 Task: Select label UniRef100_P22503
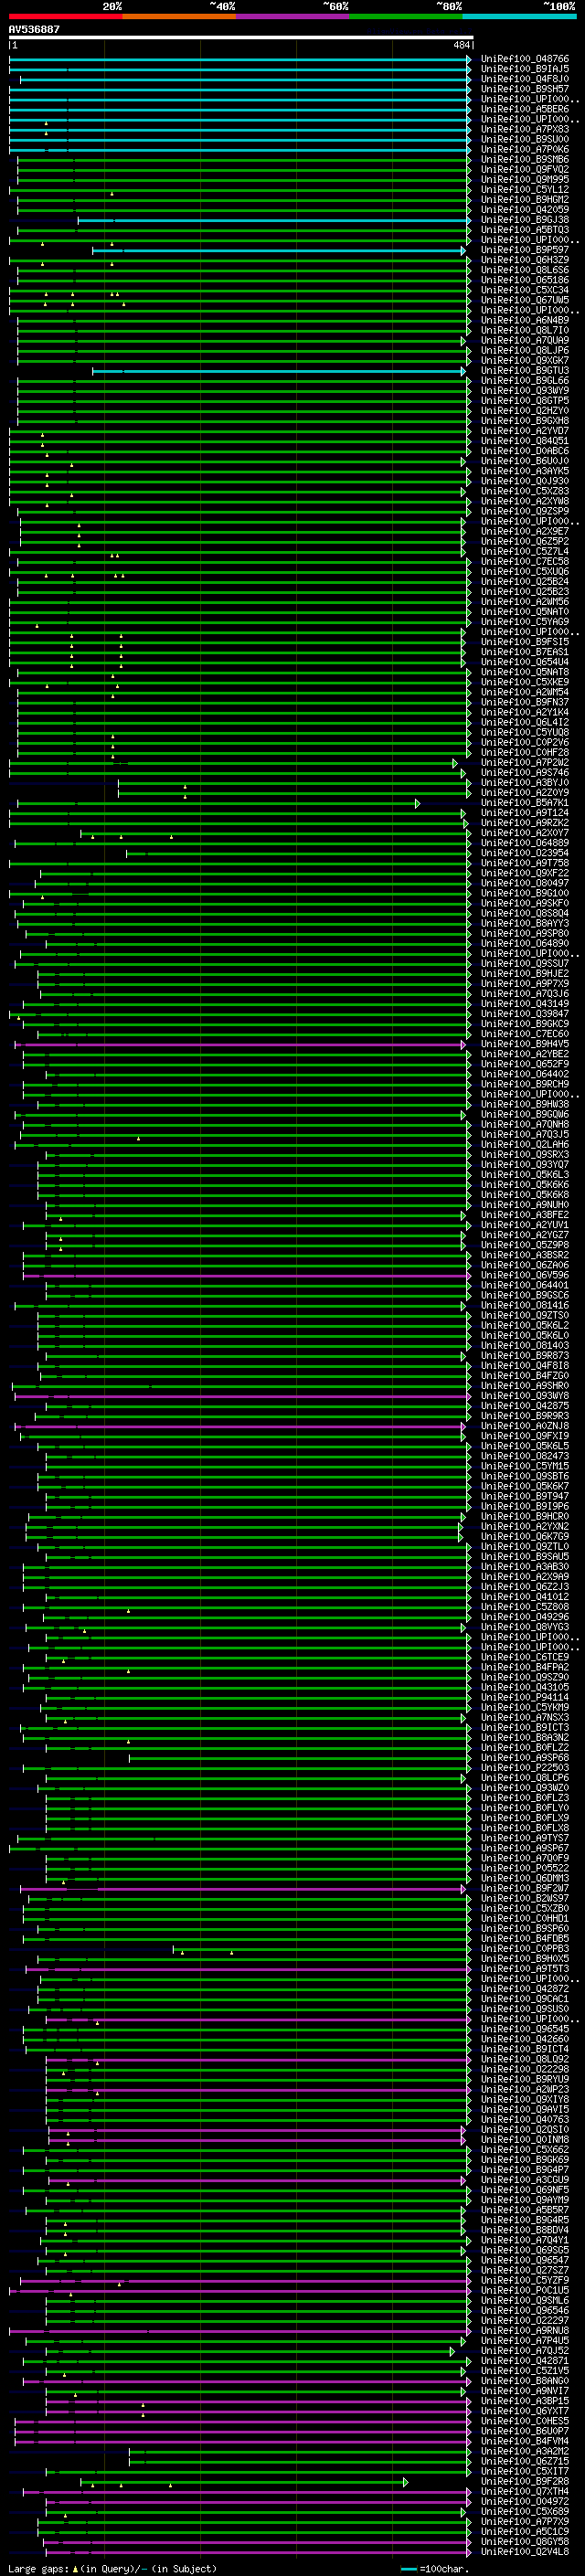point(525,1768)
